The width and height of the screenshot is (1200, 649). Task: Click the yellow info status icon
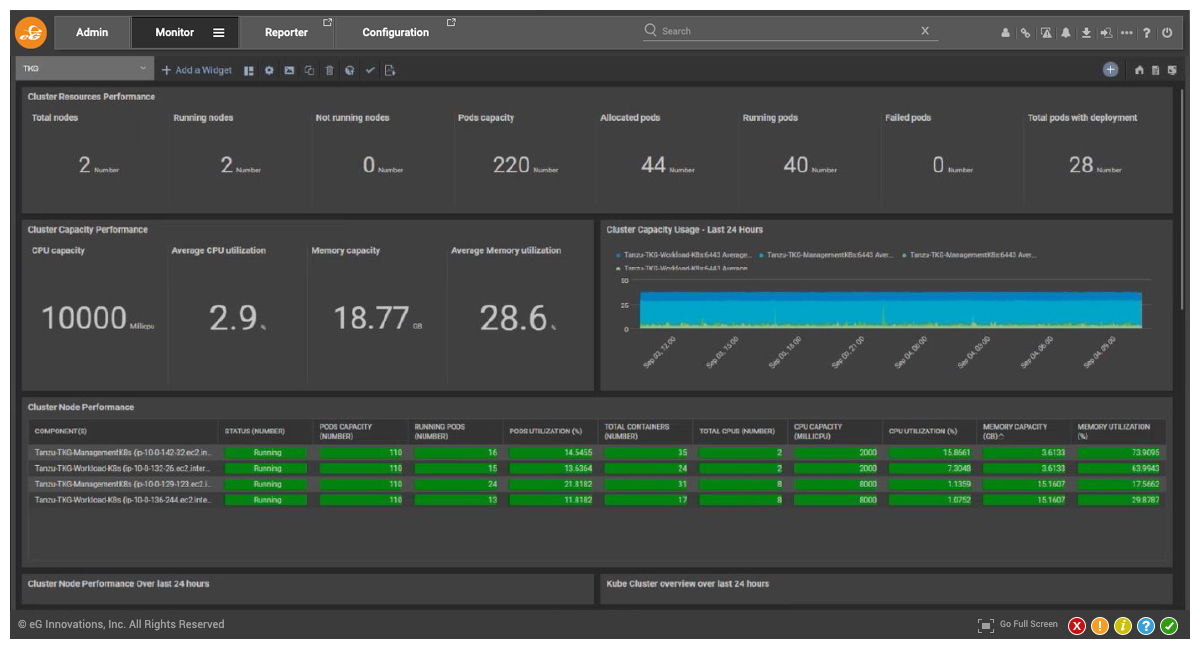1123,626
